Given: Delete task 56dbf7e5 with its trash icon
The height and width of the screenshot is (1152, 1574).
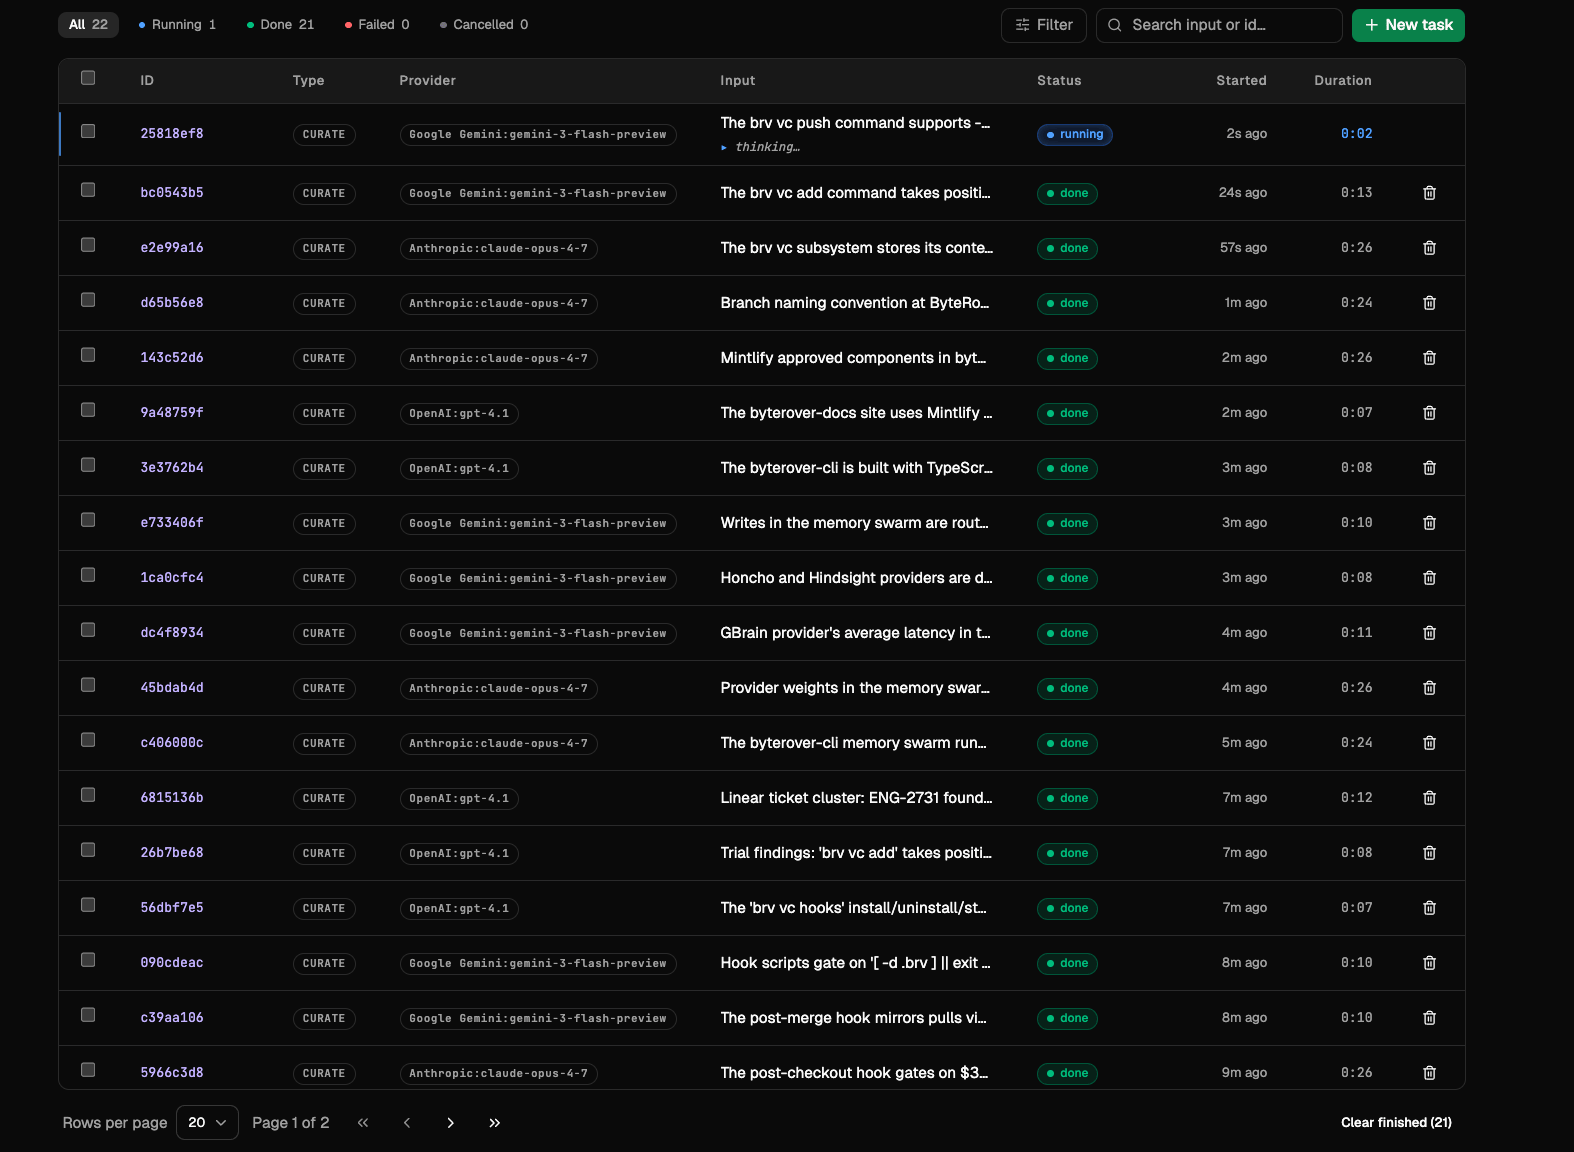Looking at the screenshot, I should tap(1429, 908).
